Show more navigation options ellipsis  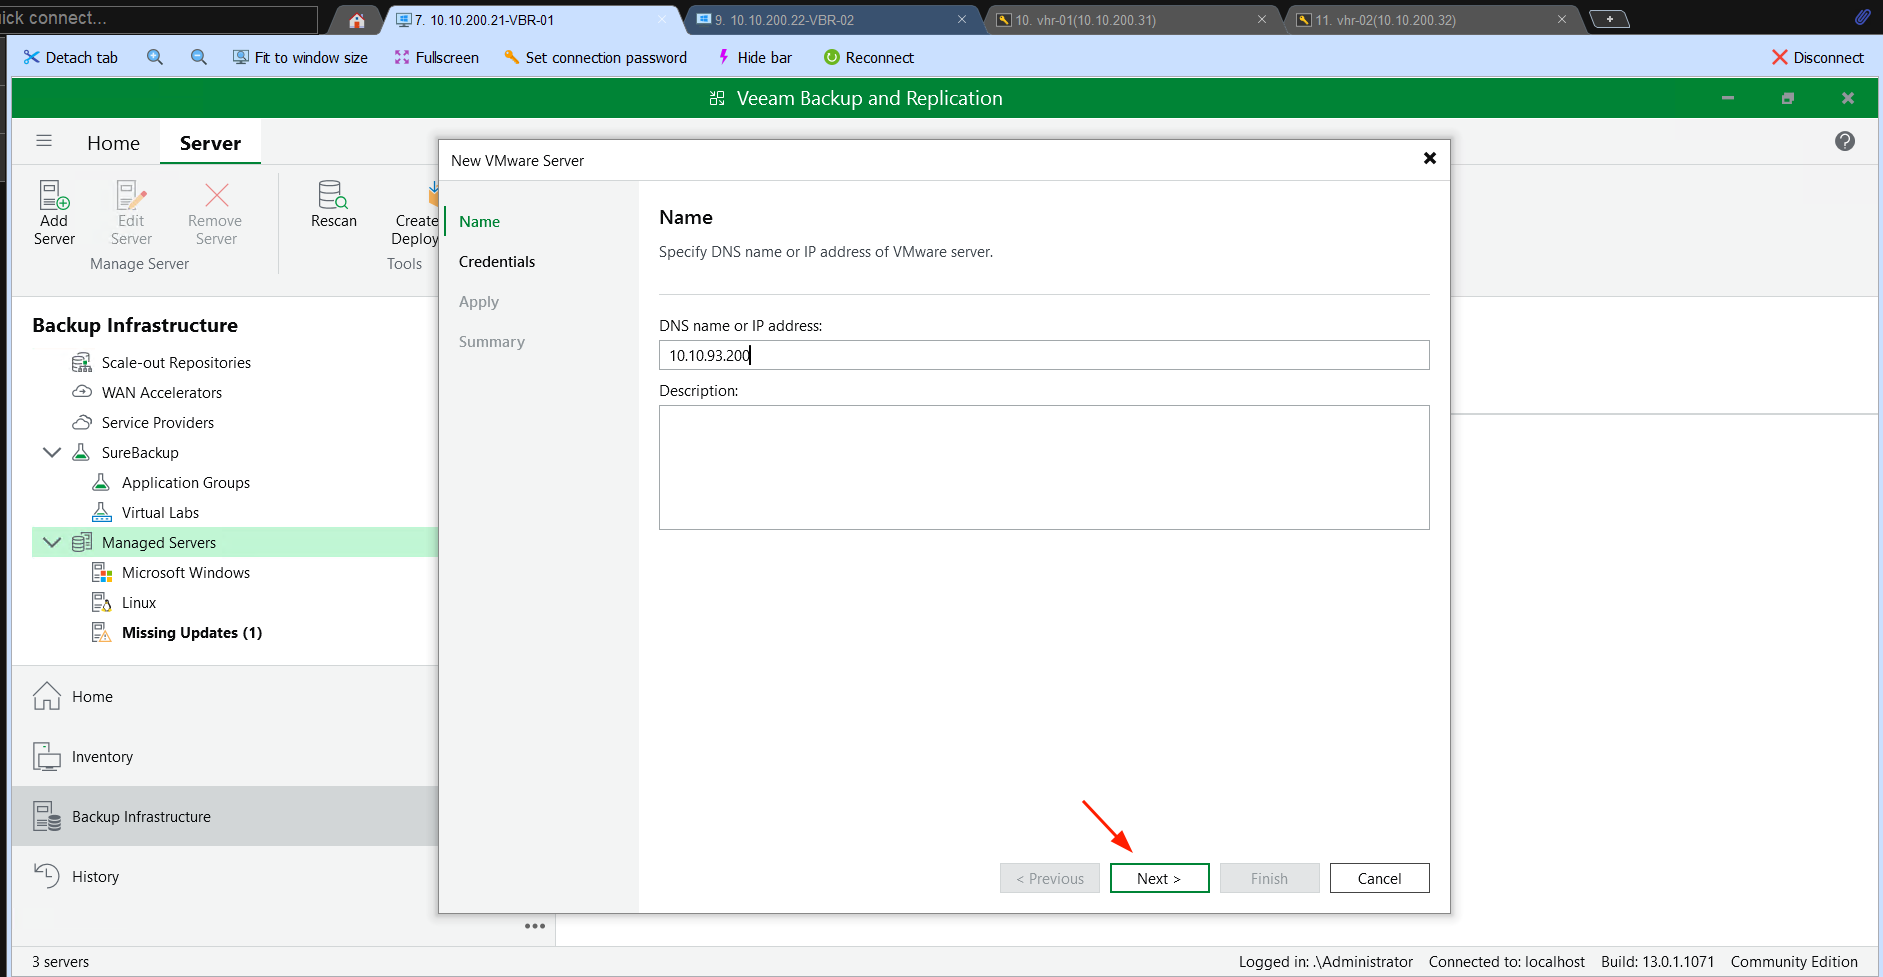coord(535,926)
